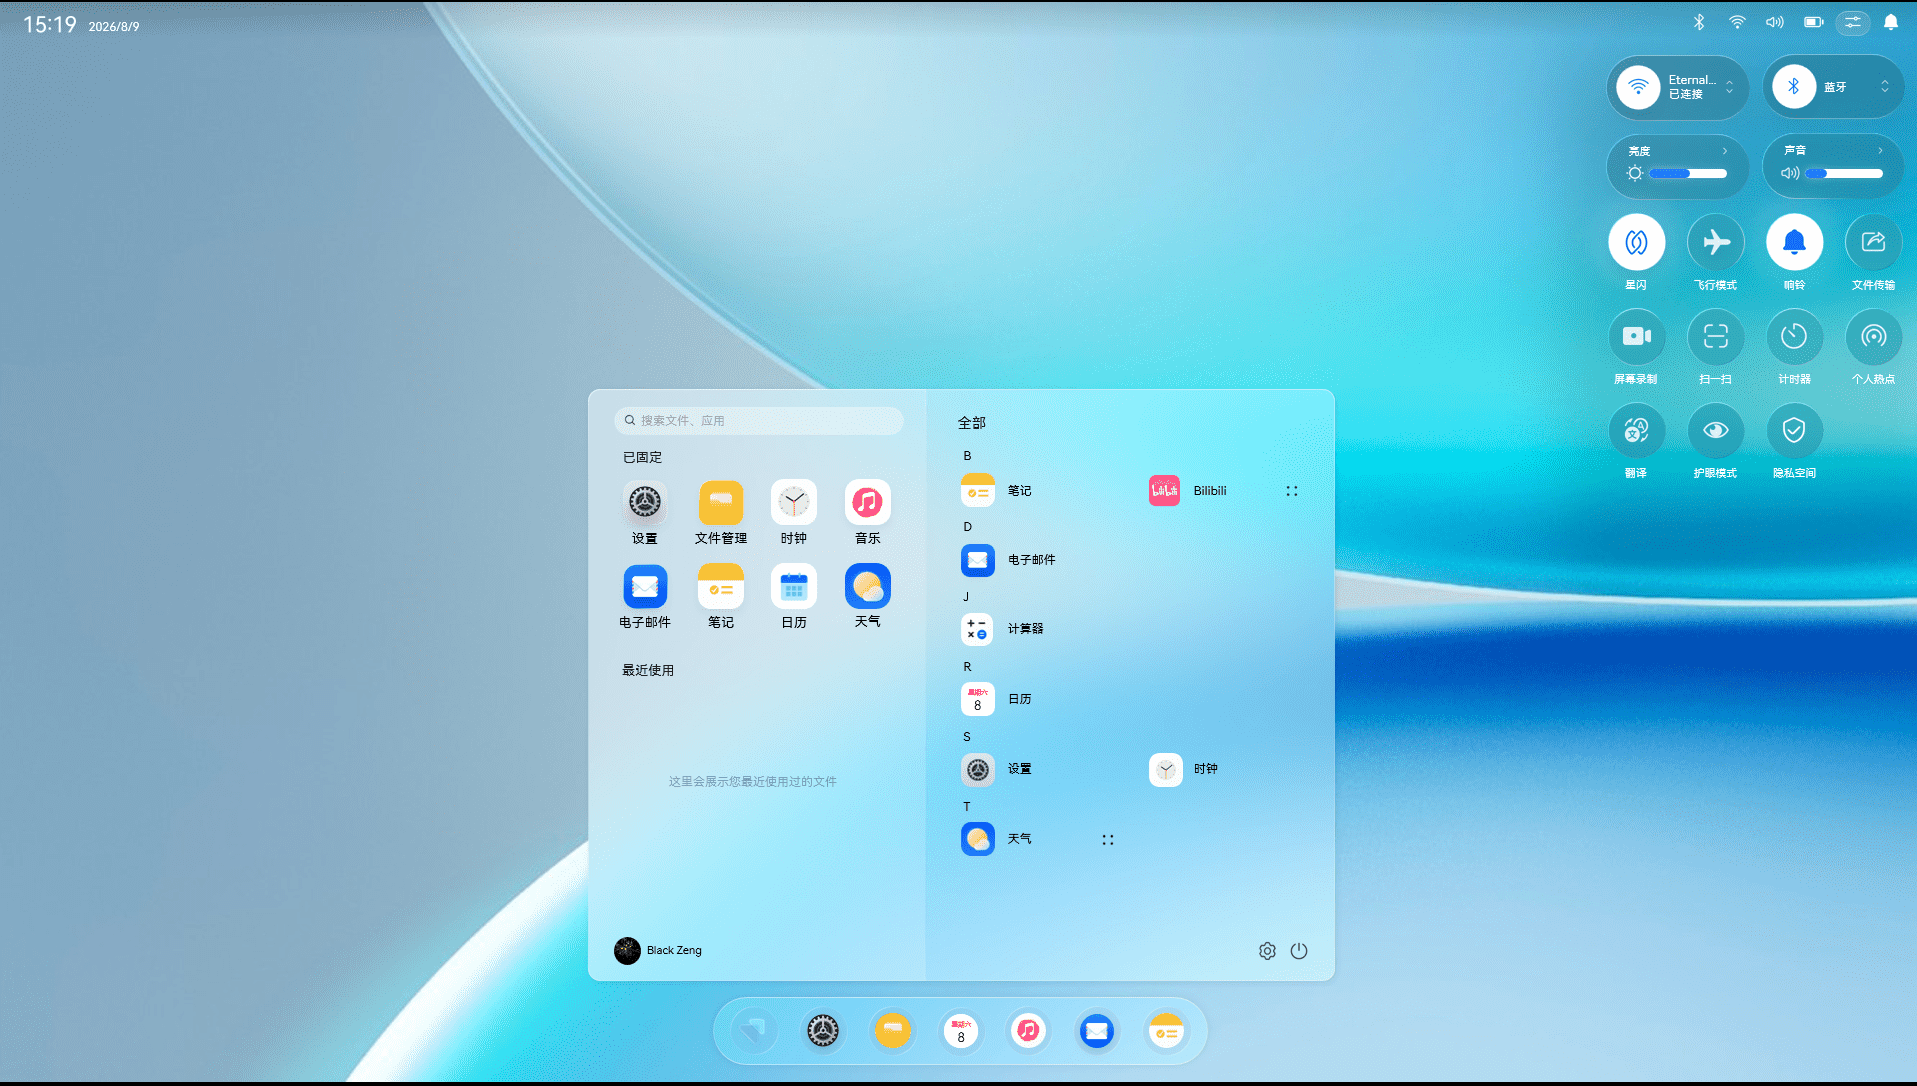1917x1086 pixels.
Task: Open the Scan (扫一扫) tool
Action: pyautogui.click(x=1716, y=336)
